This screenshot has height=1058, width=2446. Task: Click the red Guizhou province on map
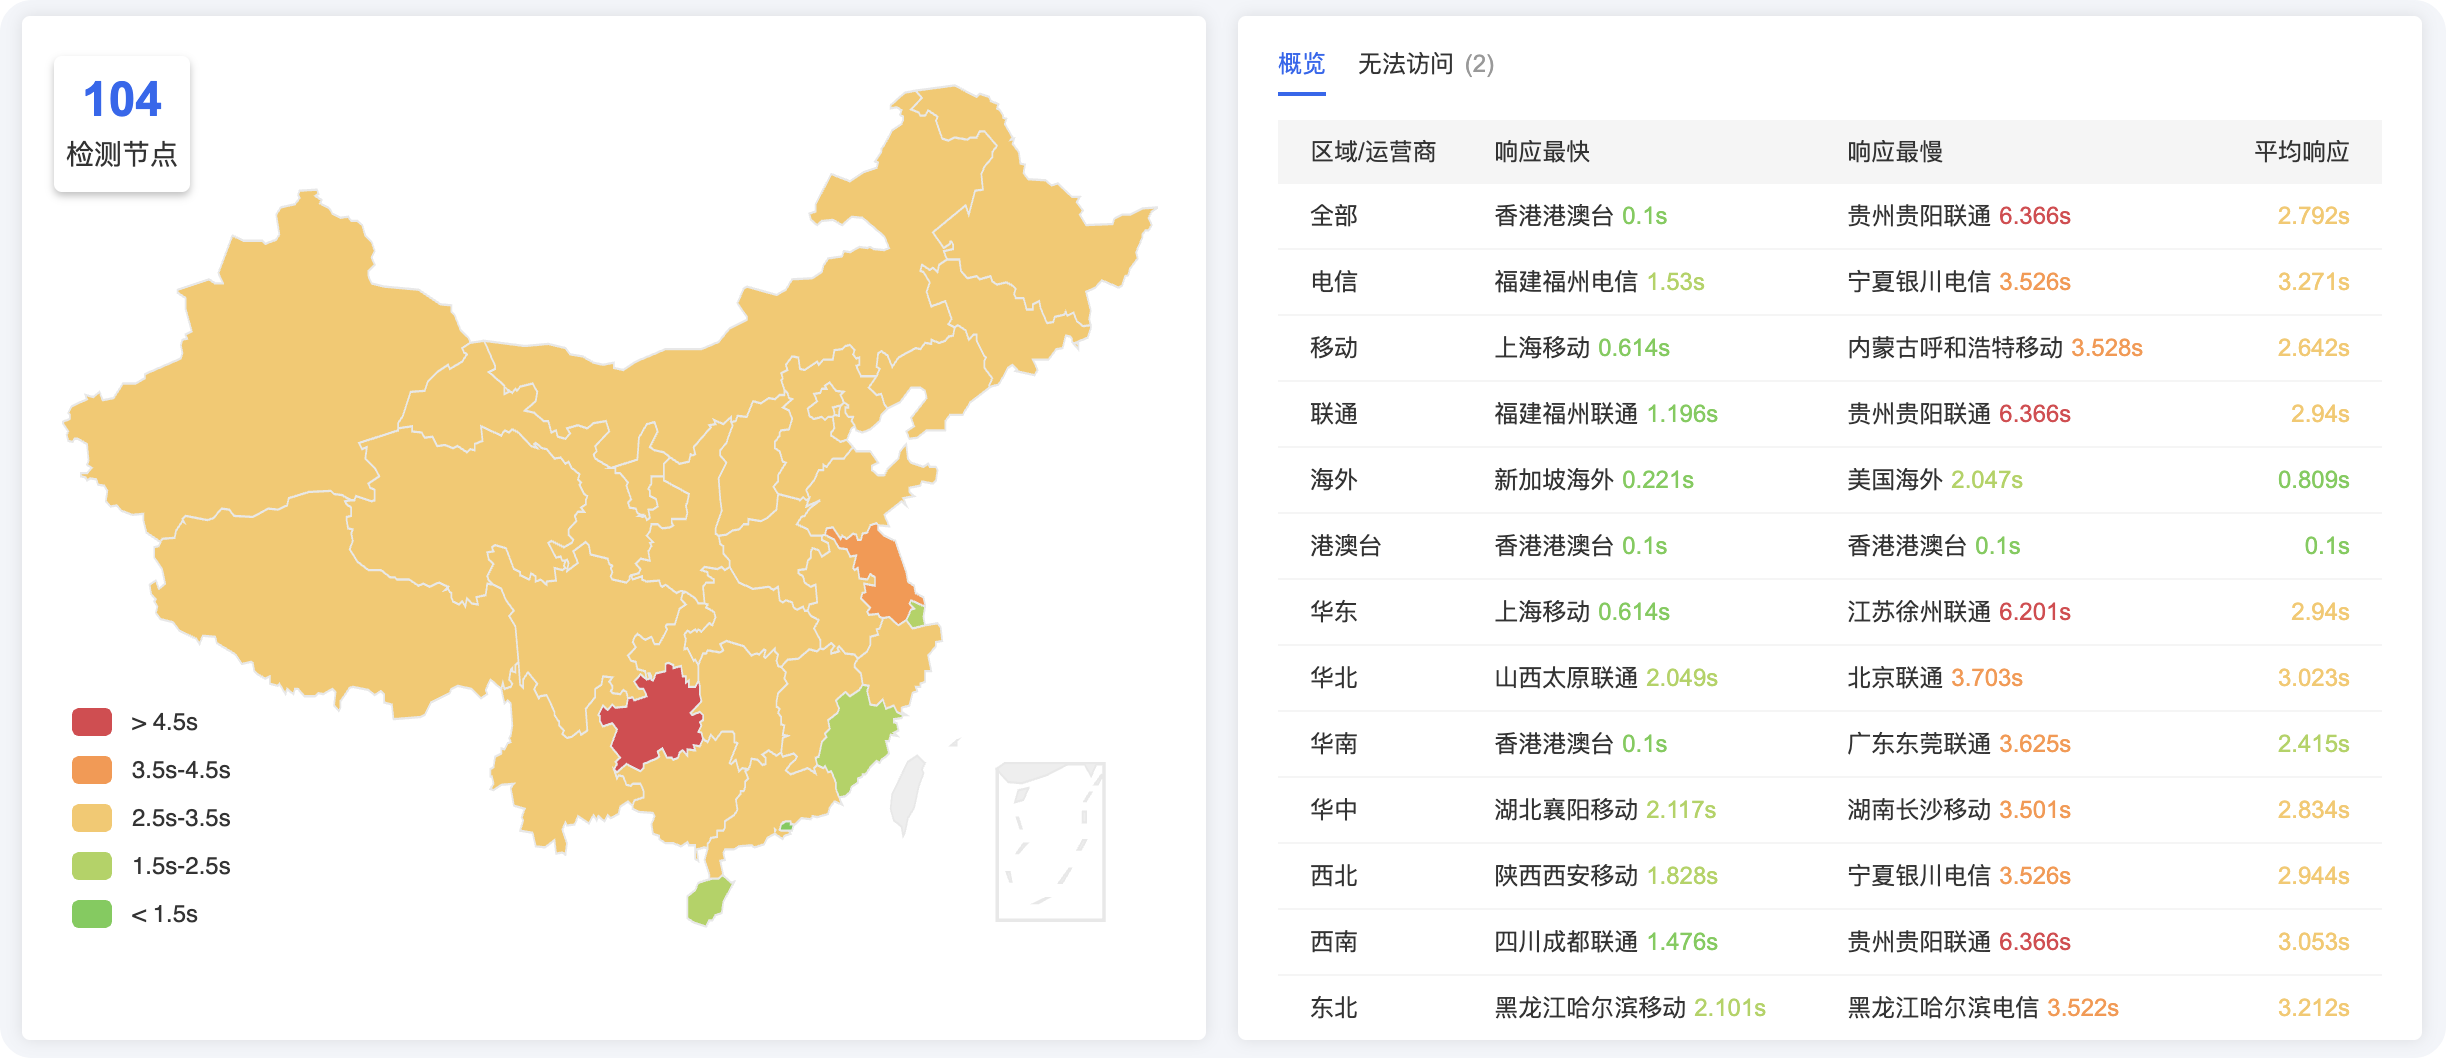pyautogui.click(x=652, y=718)
